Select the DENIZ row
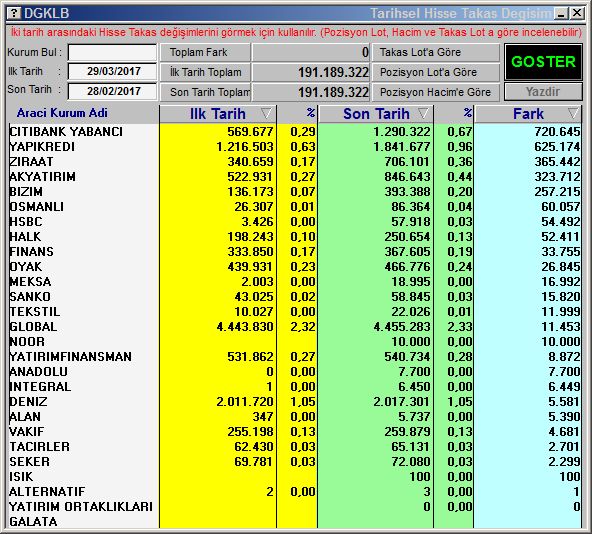The image size is (592, 534). pos(294,401)
